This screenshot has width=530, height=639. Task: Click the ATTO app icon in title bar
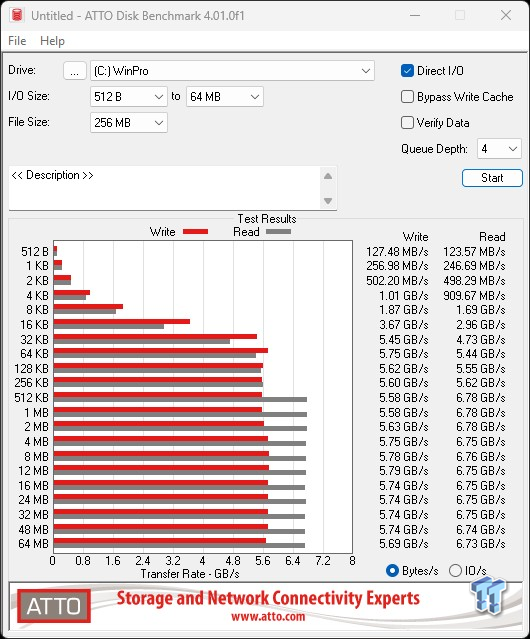click(17, 15)
